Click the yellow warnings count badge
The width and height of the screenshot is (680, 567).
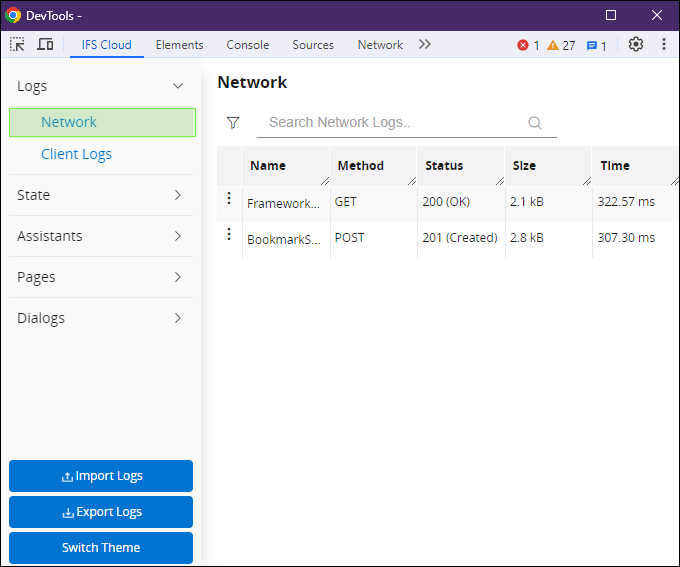pos(561,45)
